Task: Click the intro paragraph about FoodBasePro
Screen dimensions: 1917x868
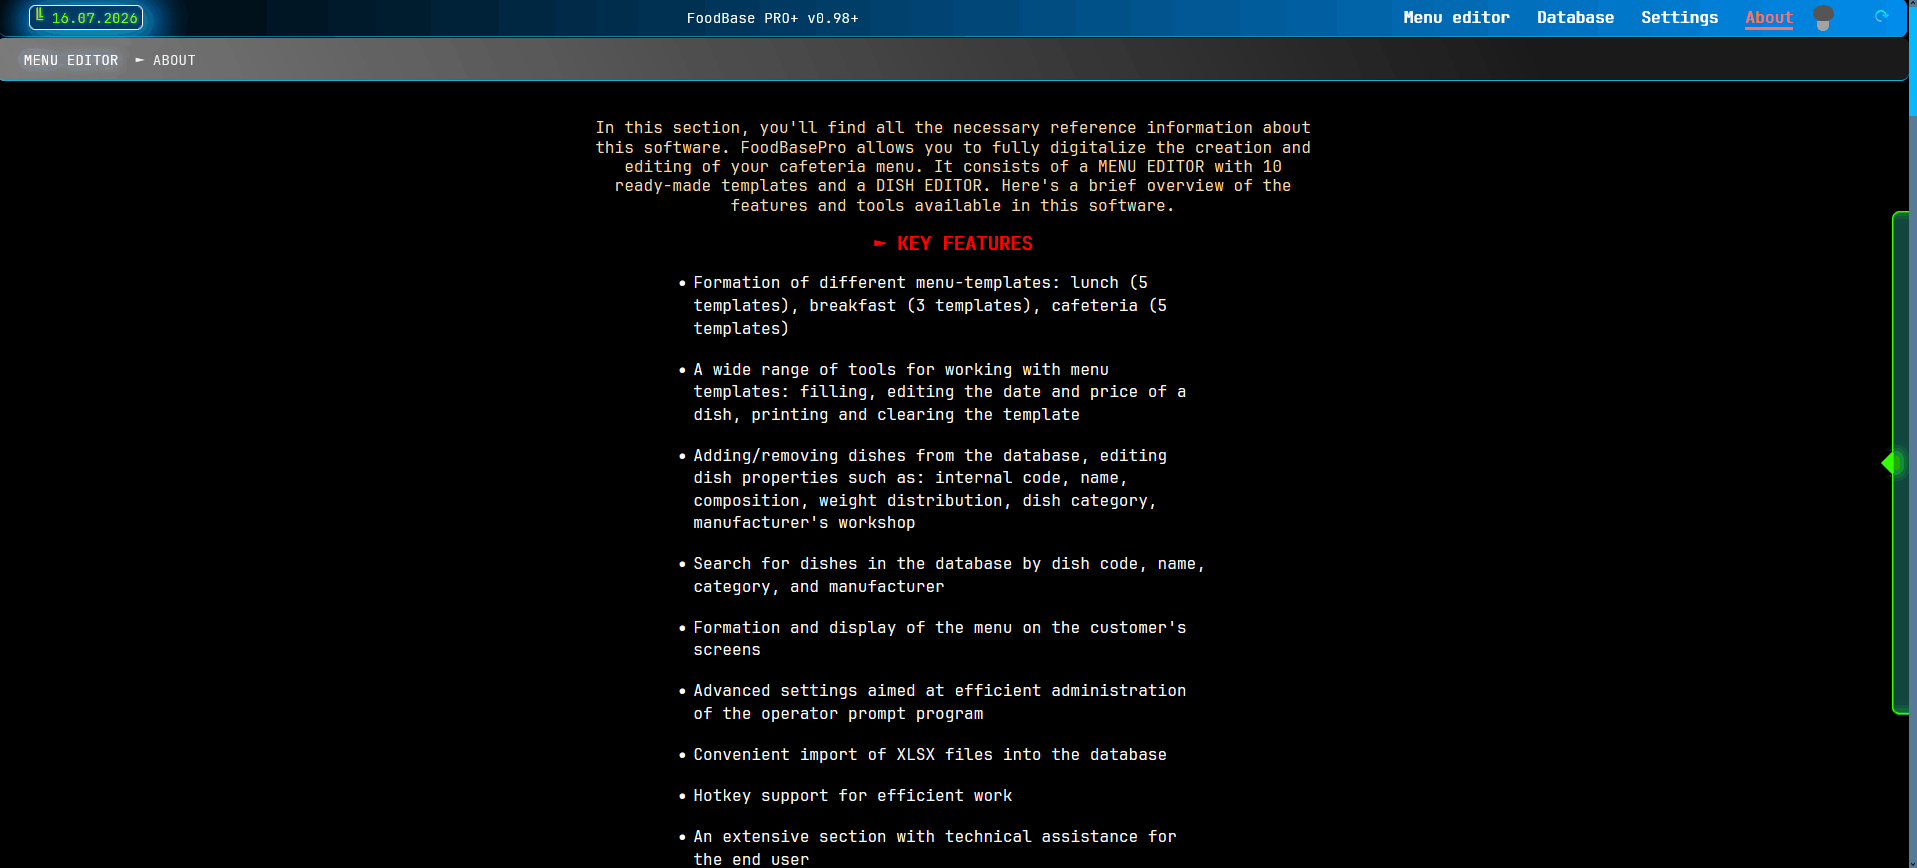Action: pos(953,167)
